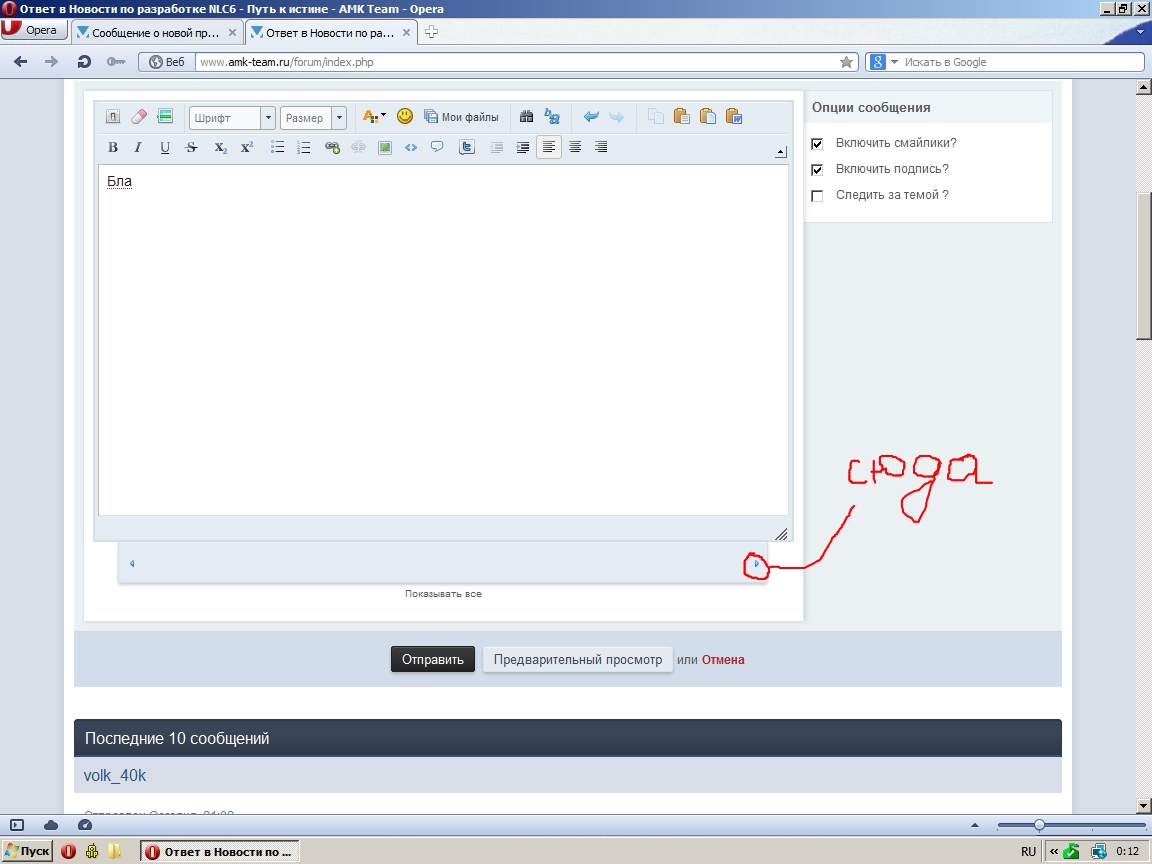Switch to Ответ в Новости по ра... tab
Viewport: 1152px width, 864px height.
click(329, 32)
